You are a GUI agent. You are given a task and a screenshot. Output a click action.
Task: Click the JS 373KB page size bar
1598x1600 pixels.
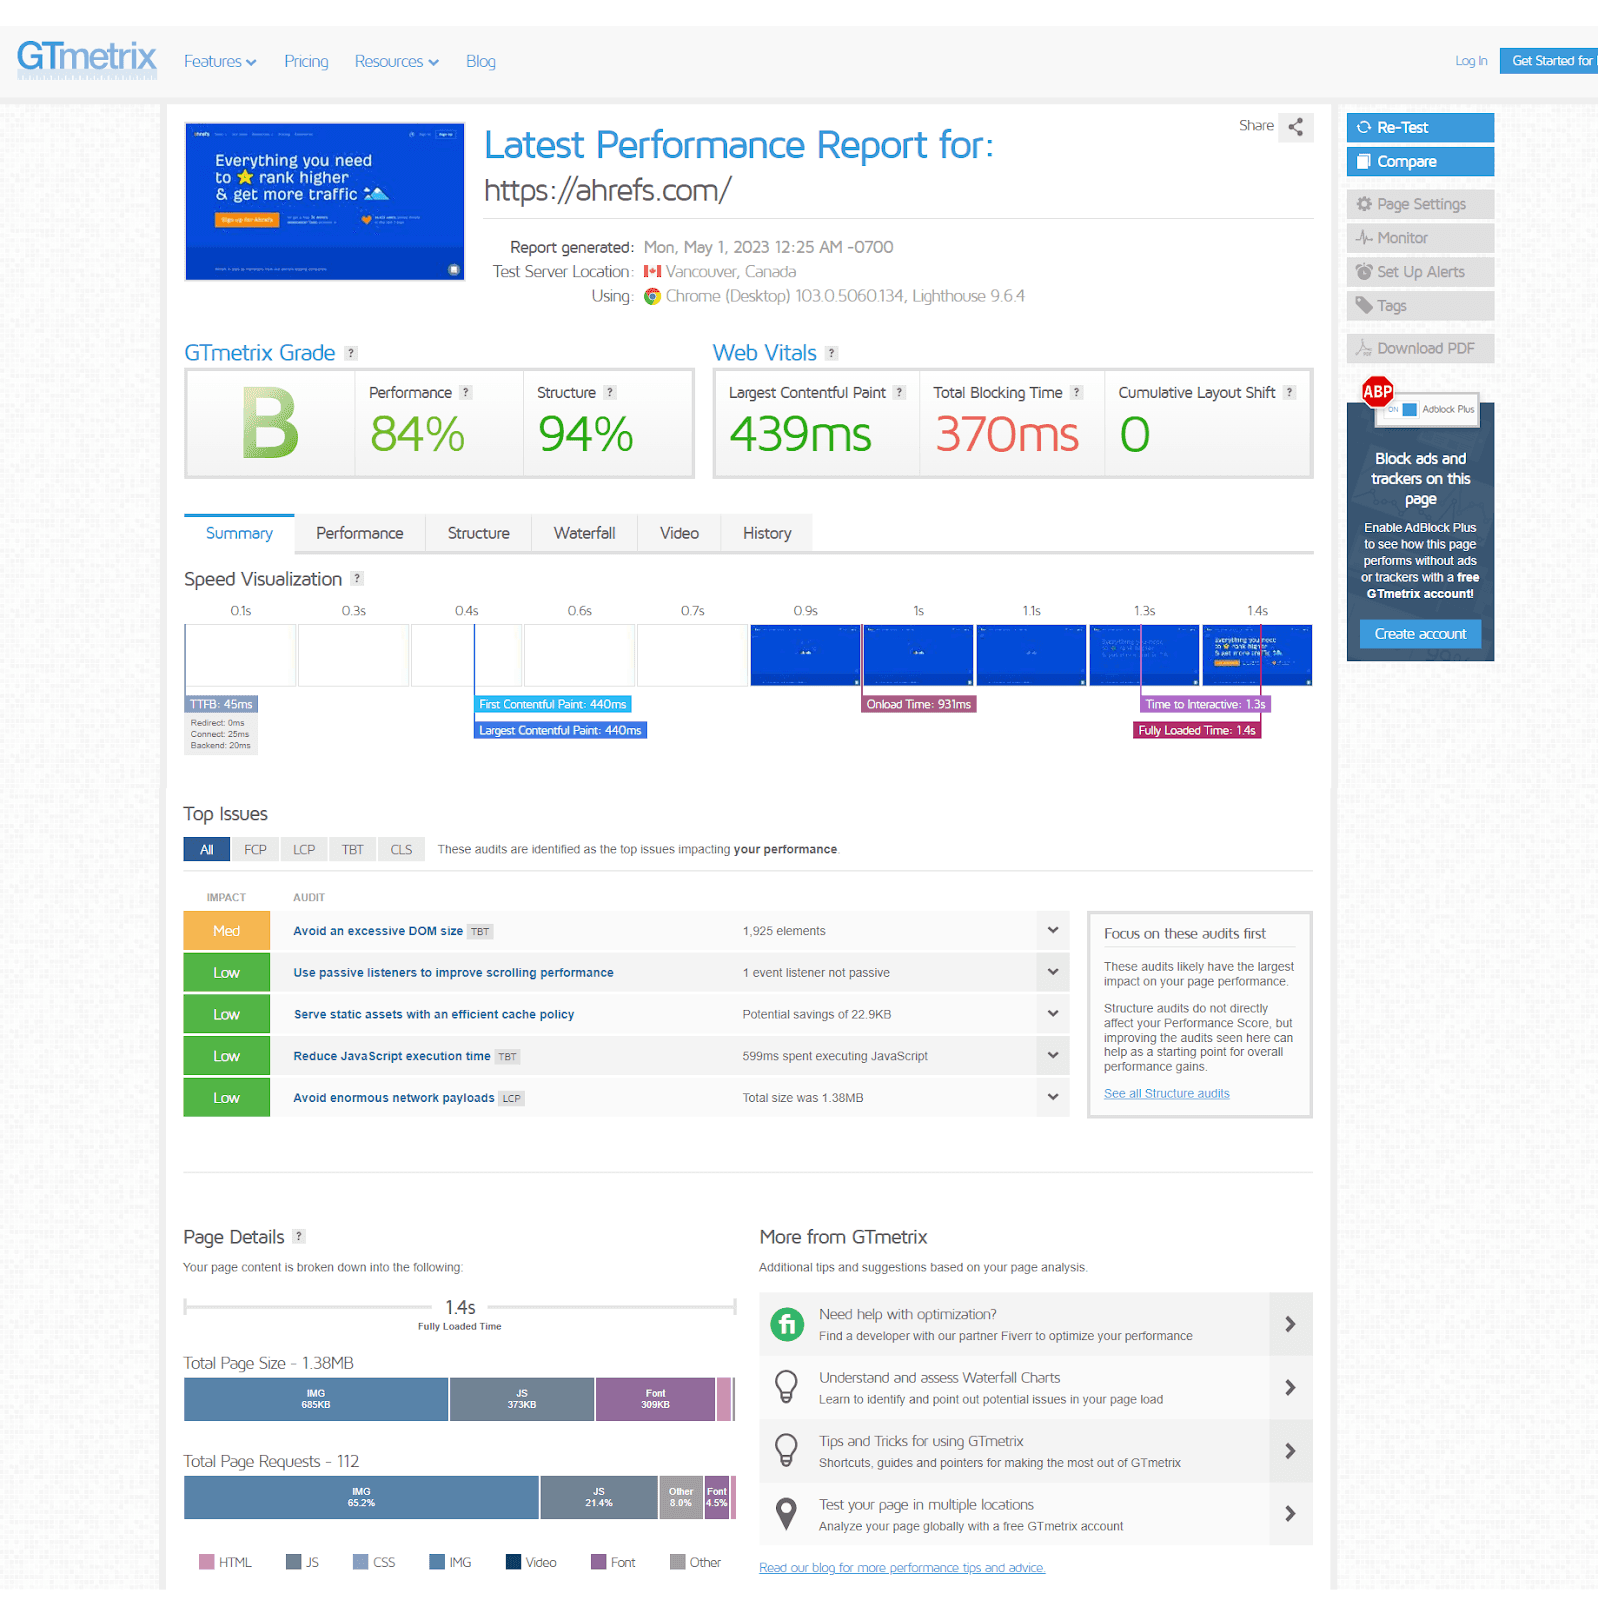point(522,1399)
